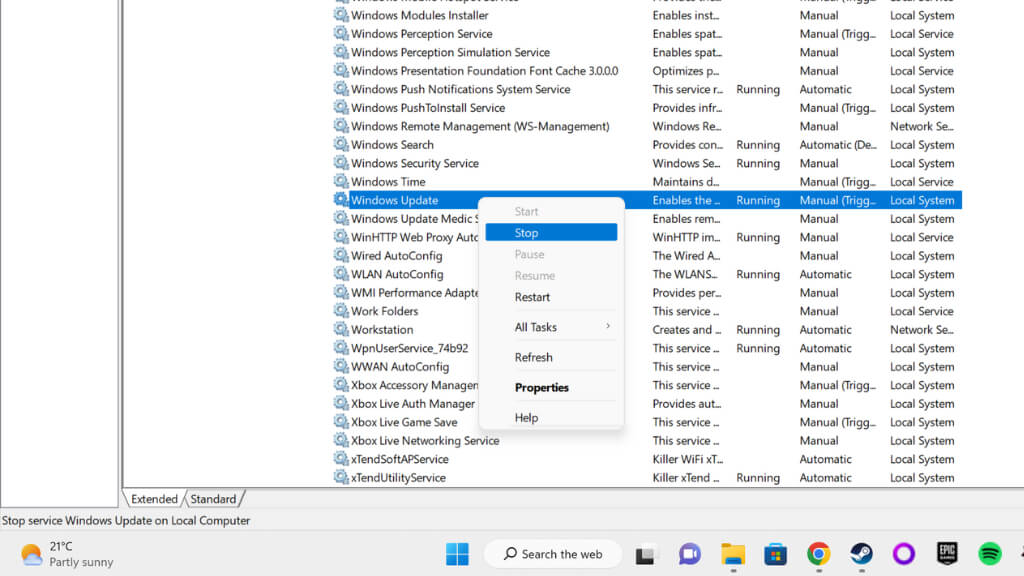
Task: Click Running status of WLAN AutoConfig
Action: (x=758, y=274)
